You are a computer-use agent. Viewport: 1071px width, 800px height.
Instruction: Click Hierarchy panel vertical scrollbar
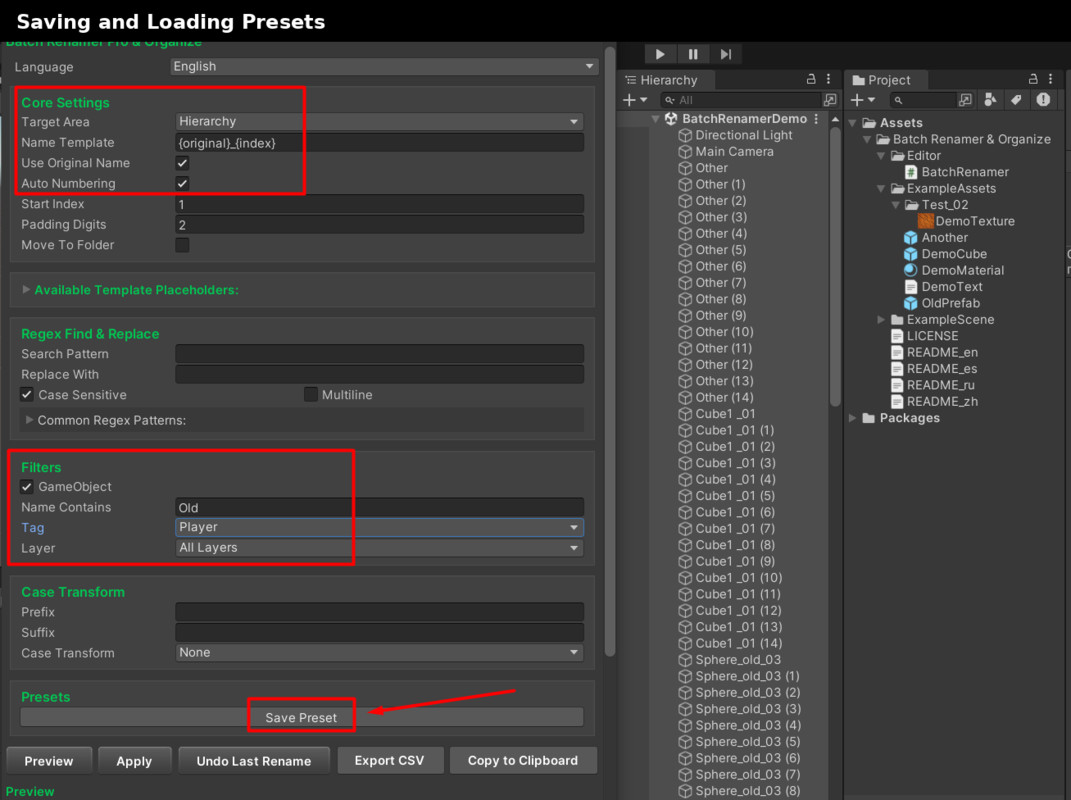click(835, 266)
